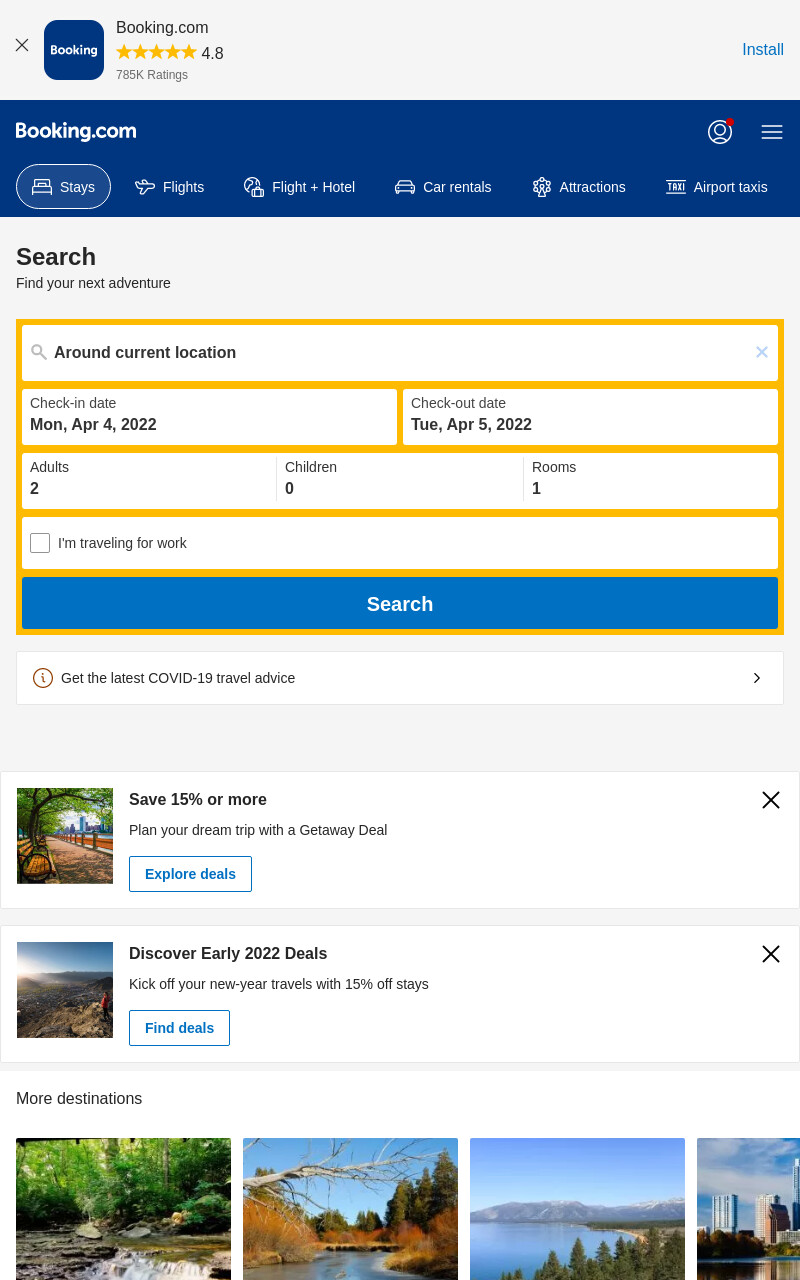This screenshot has height=1280, width=800.
Task: Click the COVID-19 info icon
Action: pyautogui.click(x=43, y=678)
